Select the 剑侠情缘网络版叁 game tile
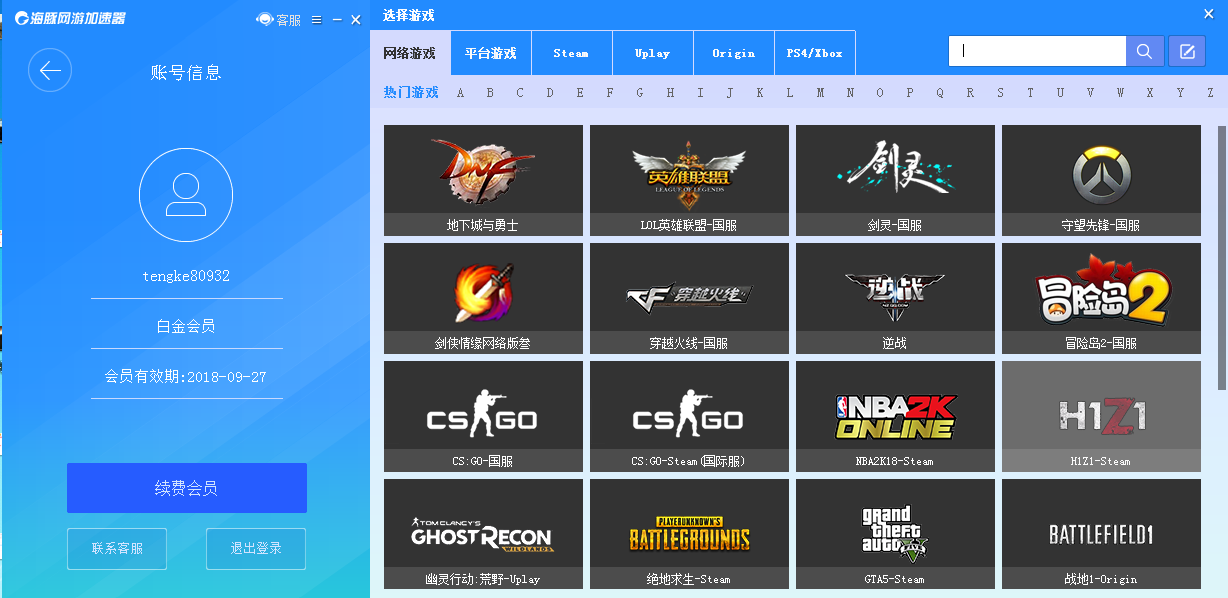This screenshot has height=598, width=1228. tap(483, 298)
